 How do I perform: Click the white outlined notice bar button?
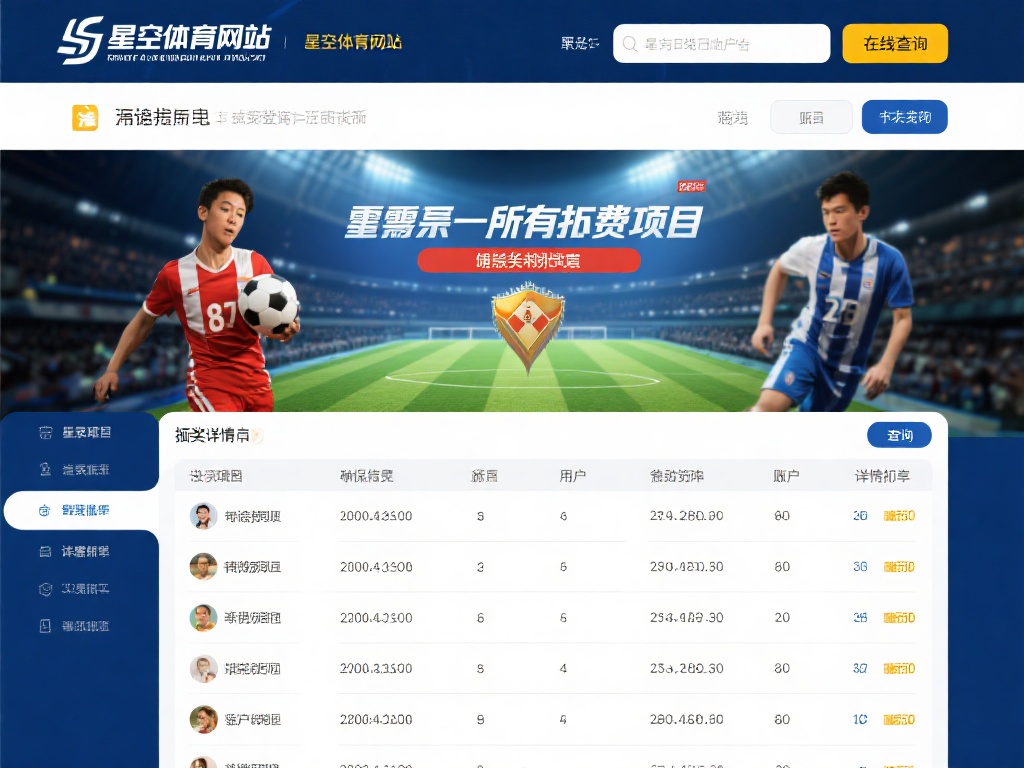pos(811,117)
